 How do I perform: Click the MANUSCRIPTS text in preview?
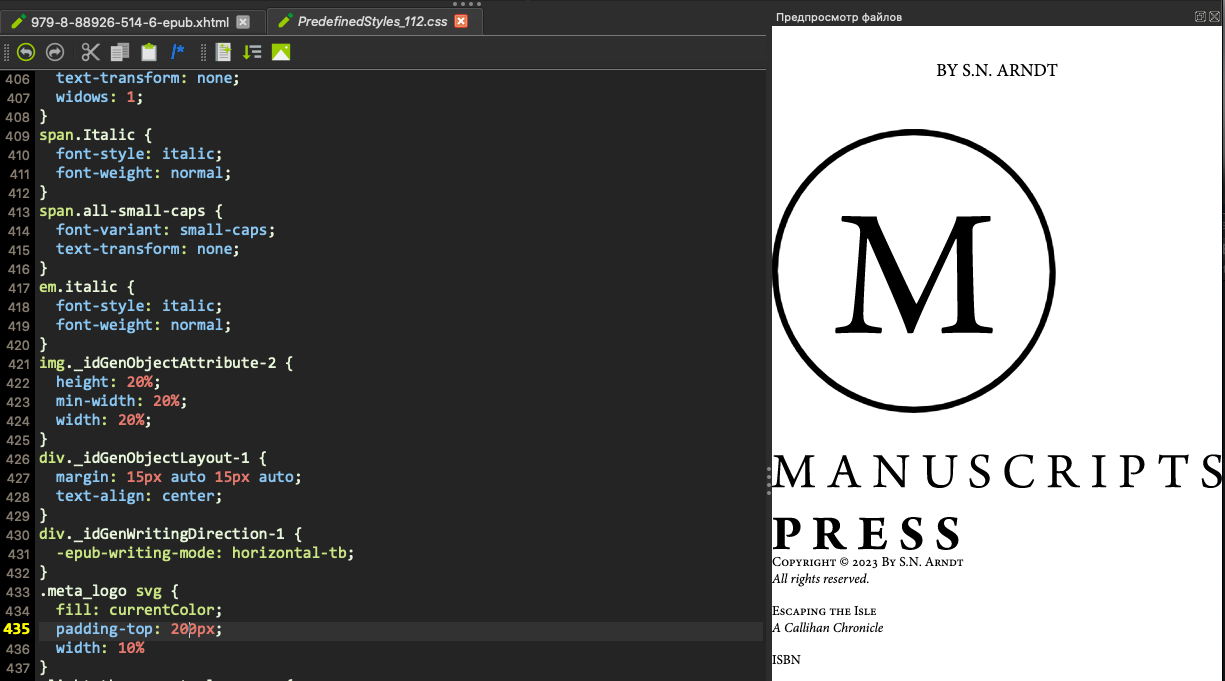click(x=998, y=472)
